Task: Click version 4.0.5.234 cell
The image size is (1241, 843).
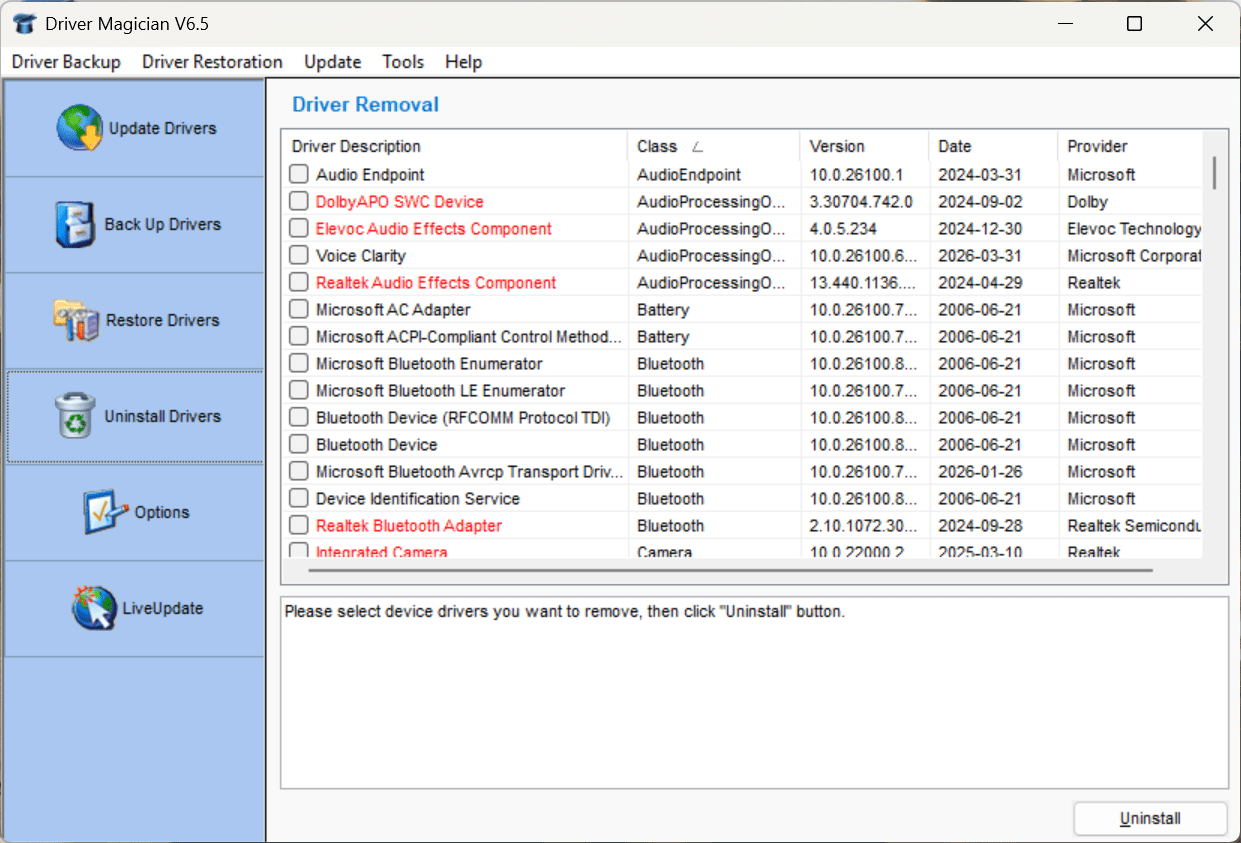Action: pyautogui.click(x=843, y=228)
